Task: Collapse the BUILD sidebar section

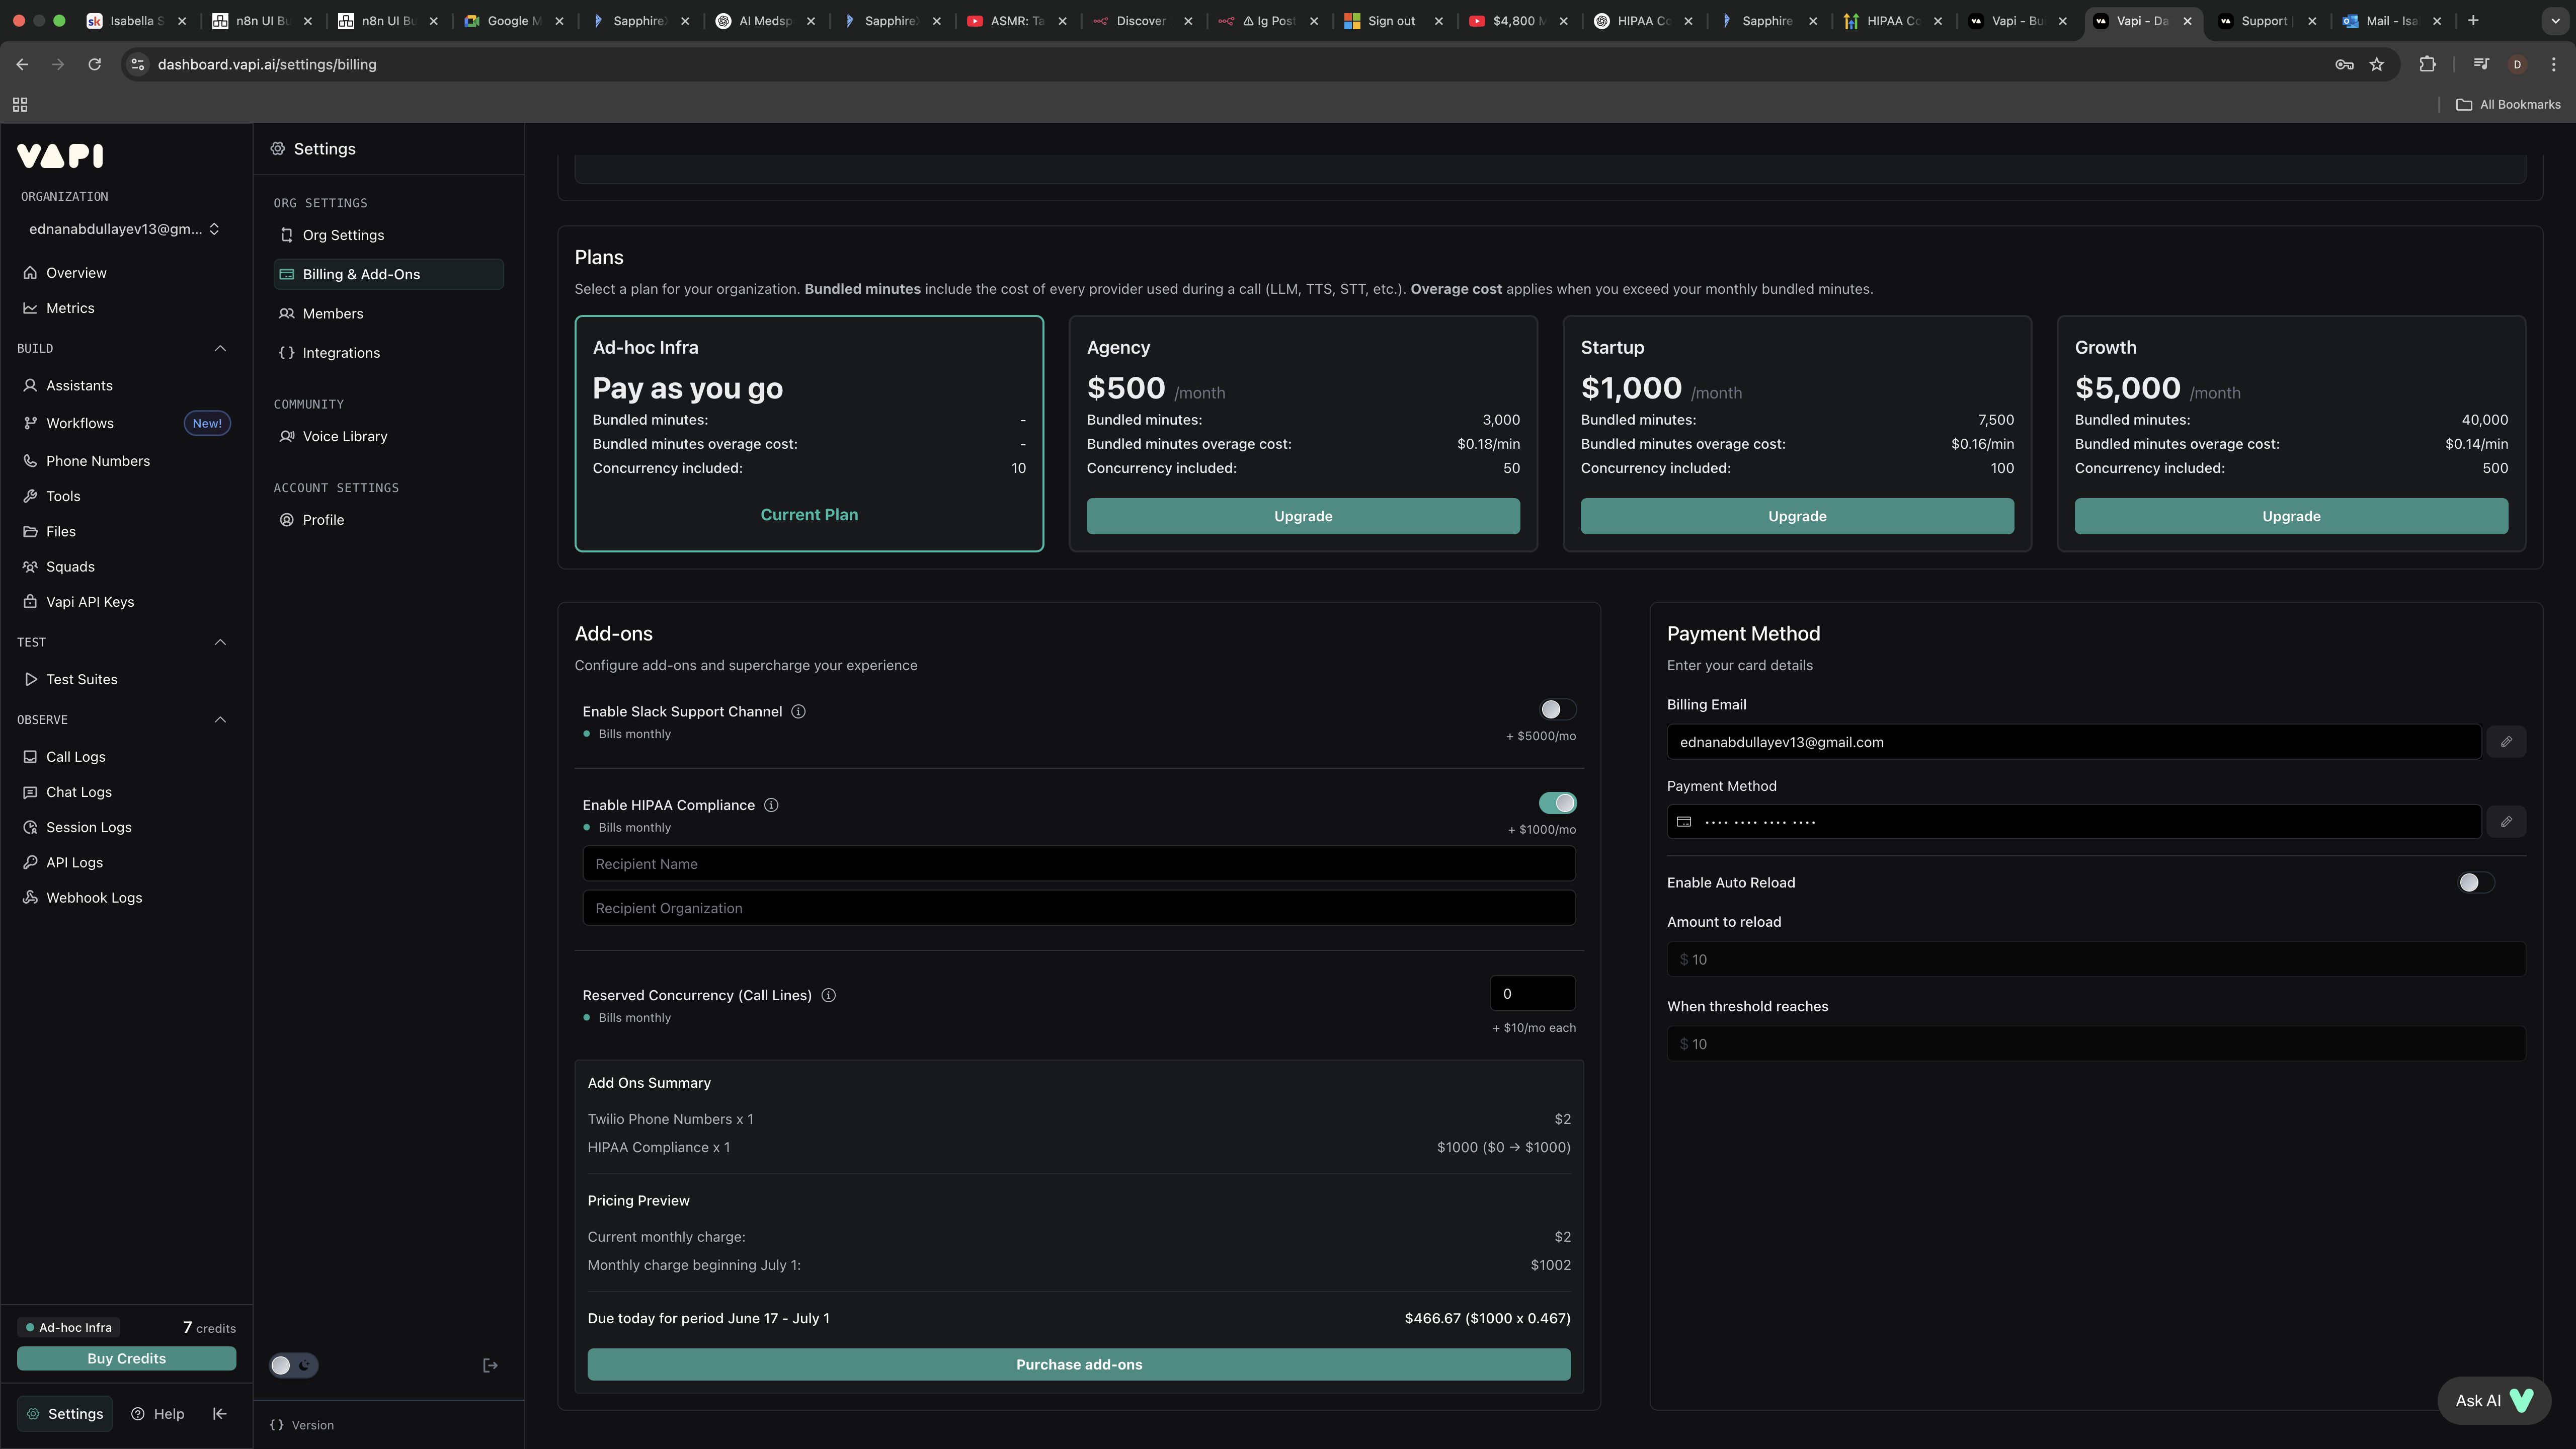Action: click(220, 348)
